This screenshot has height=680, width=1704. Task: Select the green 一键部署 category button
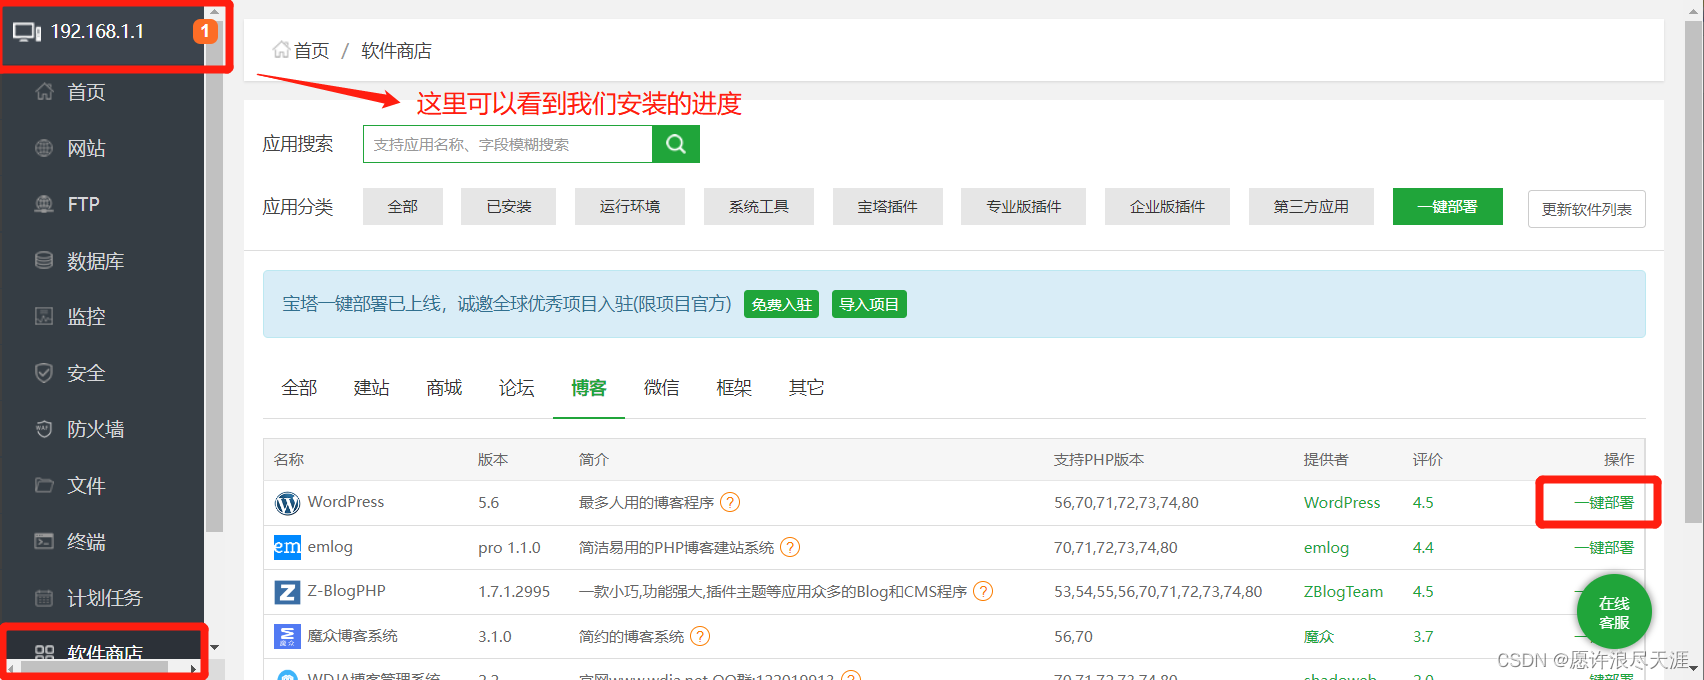coord(1448,206)
